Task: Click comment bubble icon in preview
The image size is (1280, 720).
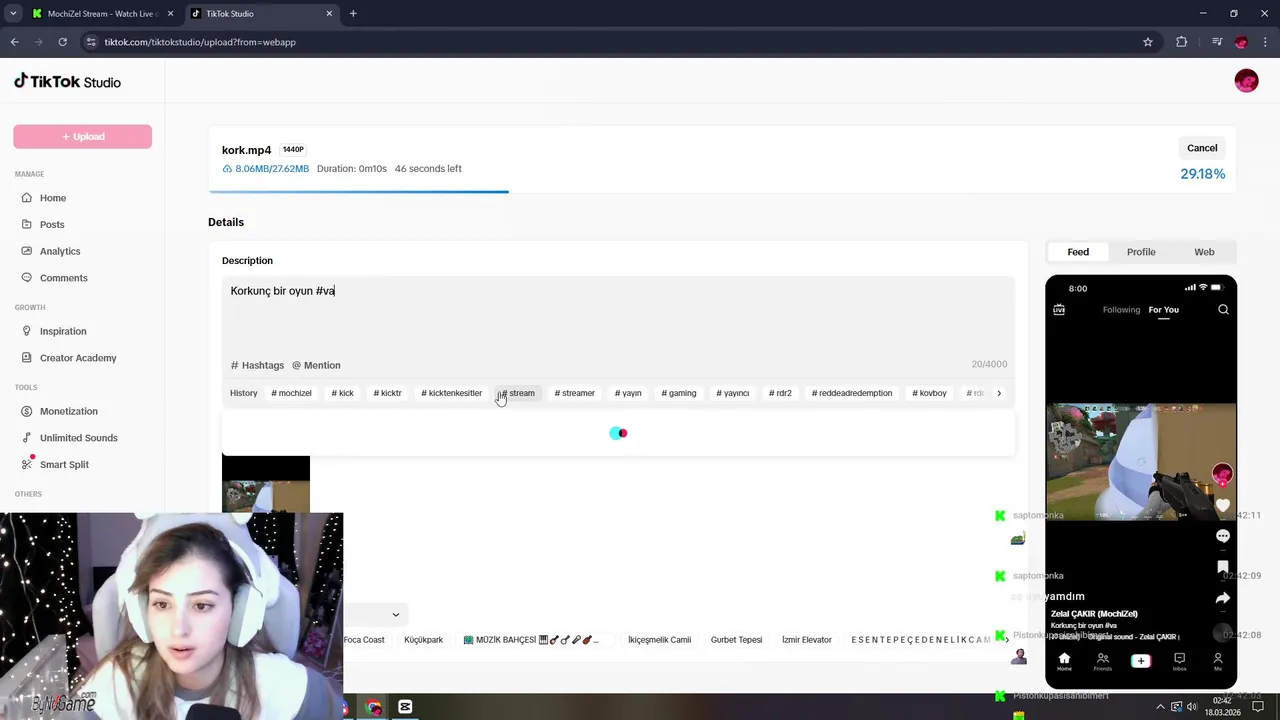Action: (1222, 536)
